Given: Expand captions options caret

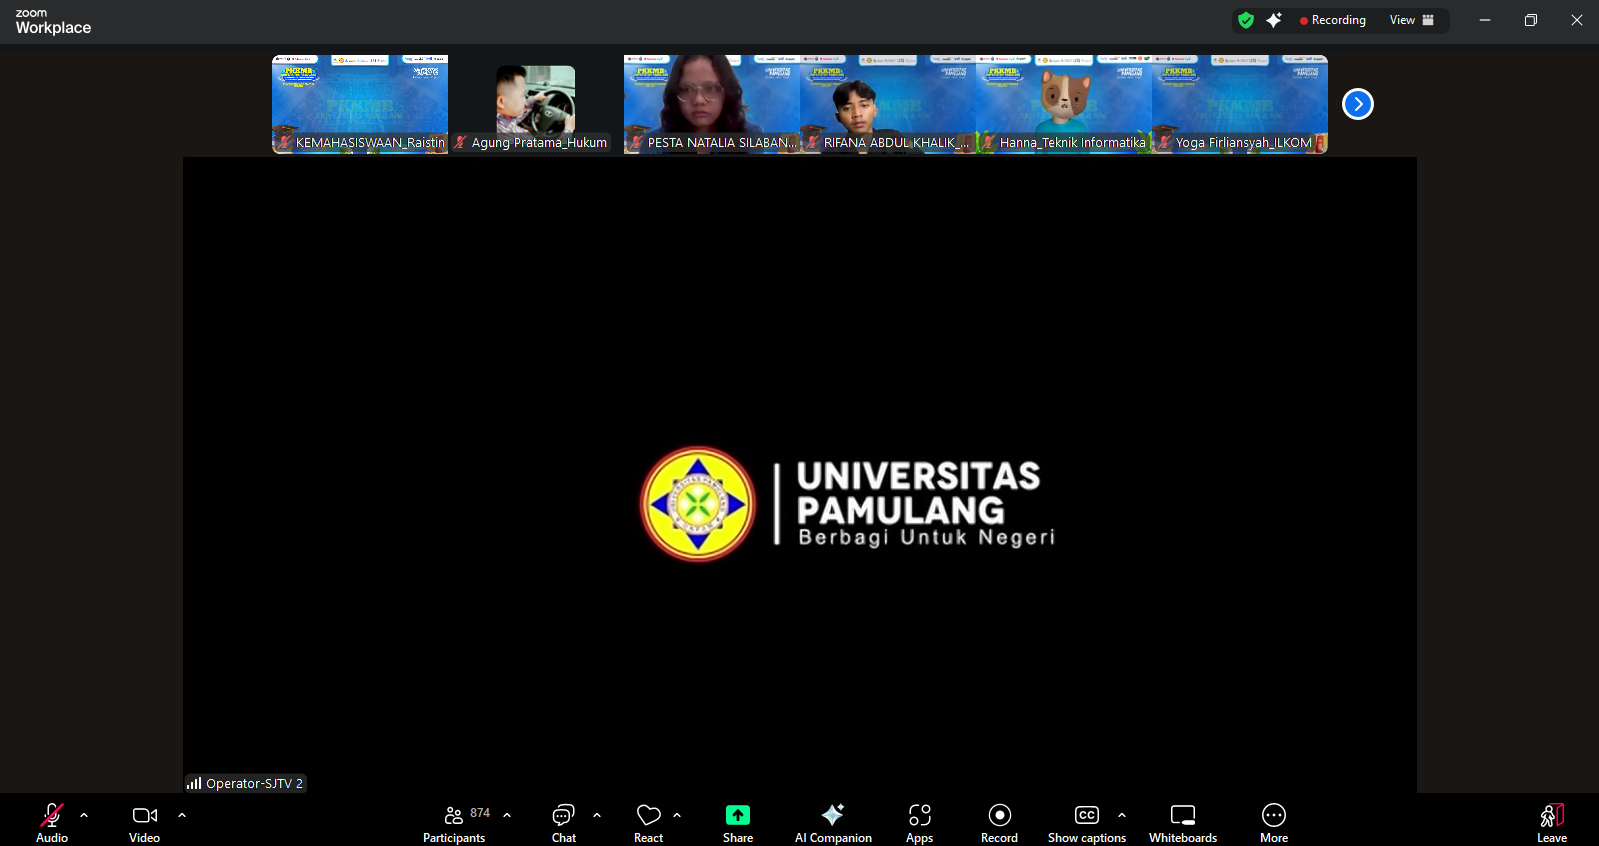Looking at the screenshot, I should (1122, 815).
